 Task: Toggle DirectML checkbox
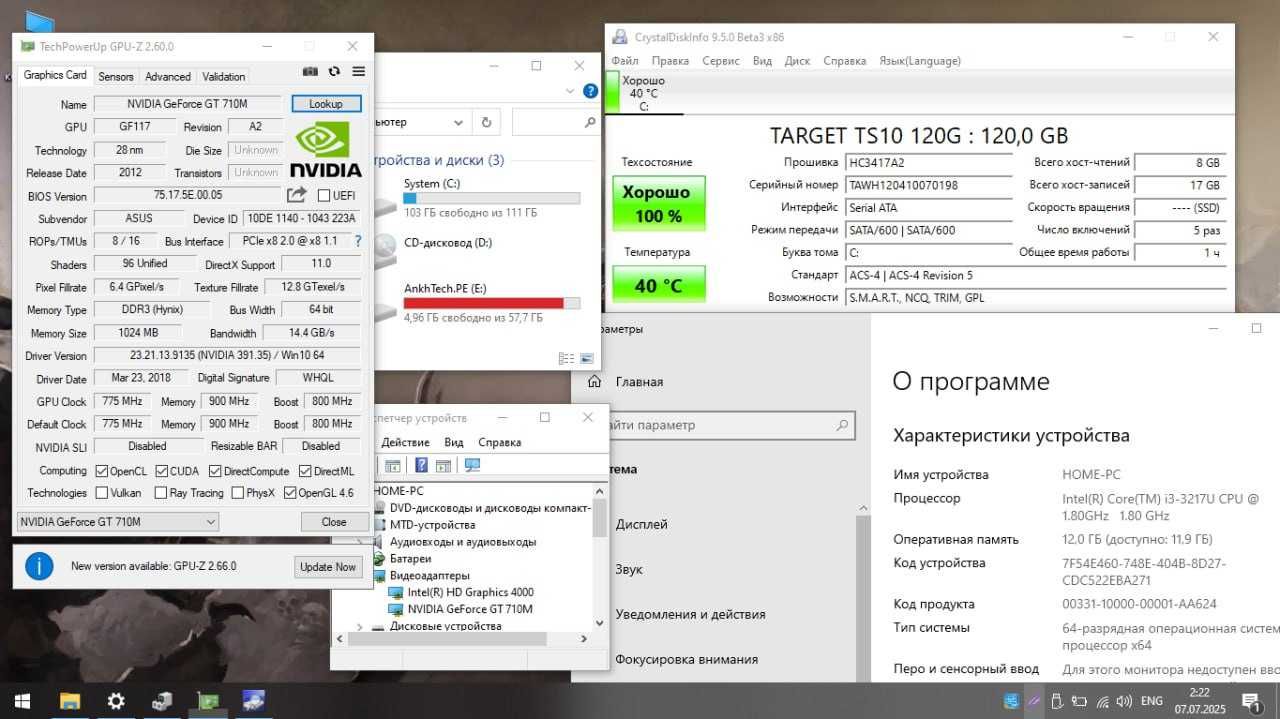pos(305,471)
